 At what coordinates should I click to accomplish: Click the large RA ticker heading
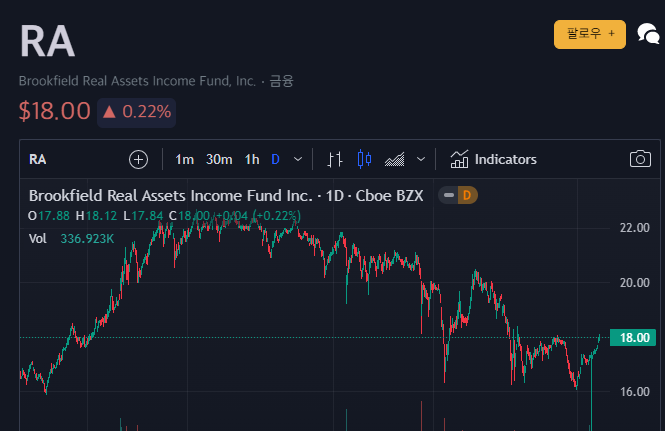[47, 41]
